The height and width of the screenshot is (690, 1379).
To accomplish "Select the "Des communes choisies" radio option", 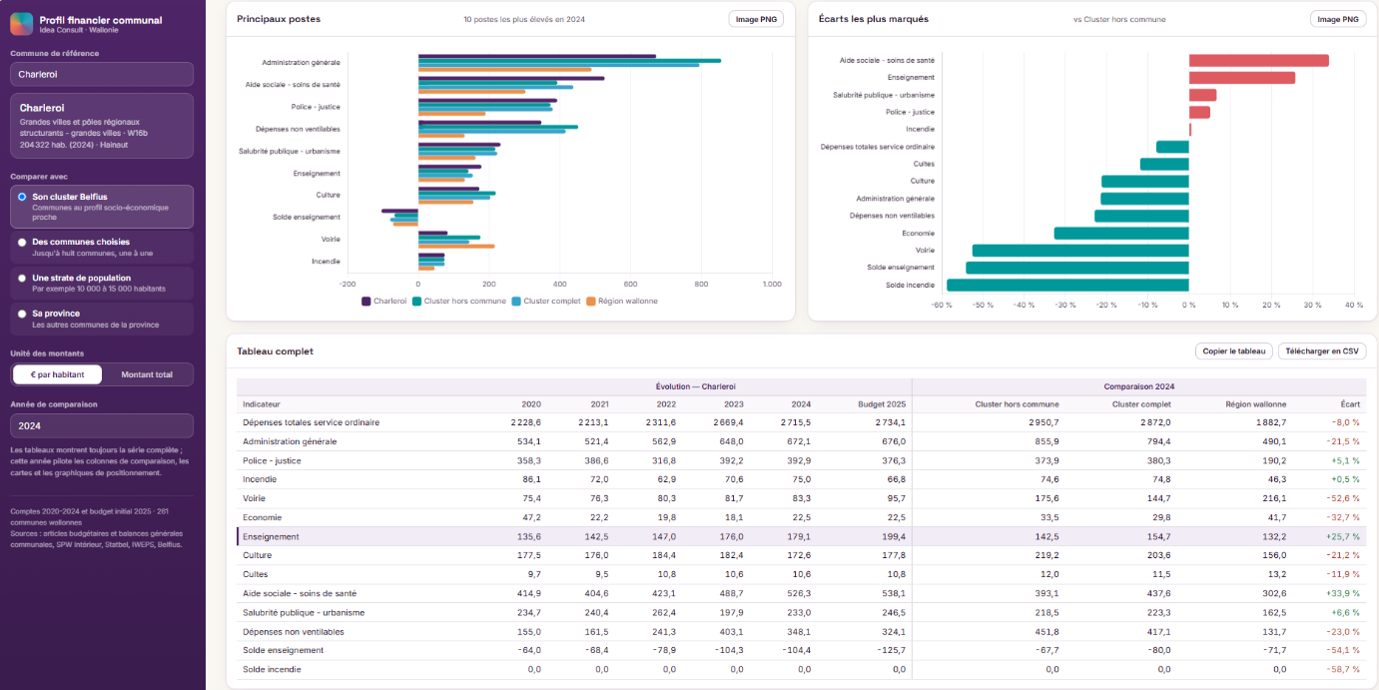I will pos(22,242).
